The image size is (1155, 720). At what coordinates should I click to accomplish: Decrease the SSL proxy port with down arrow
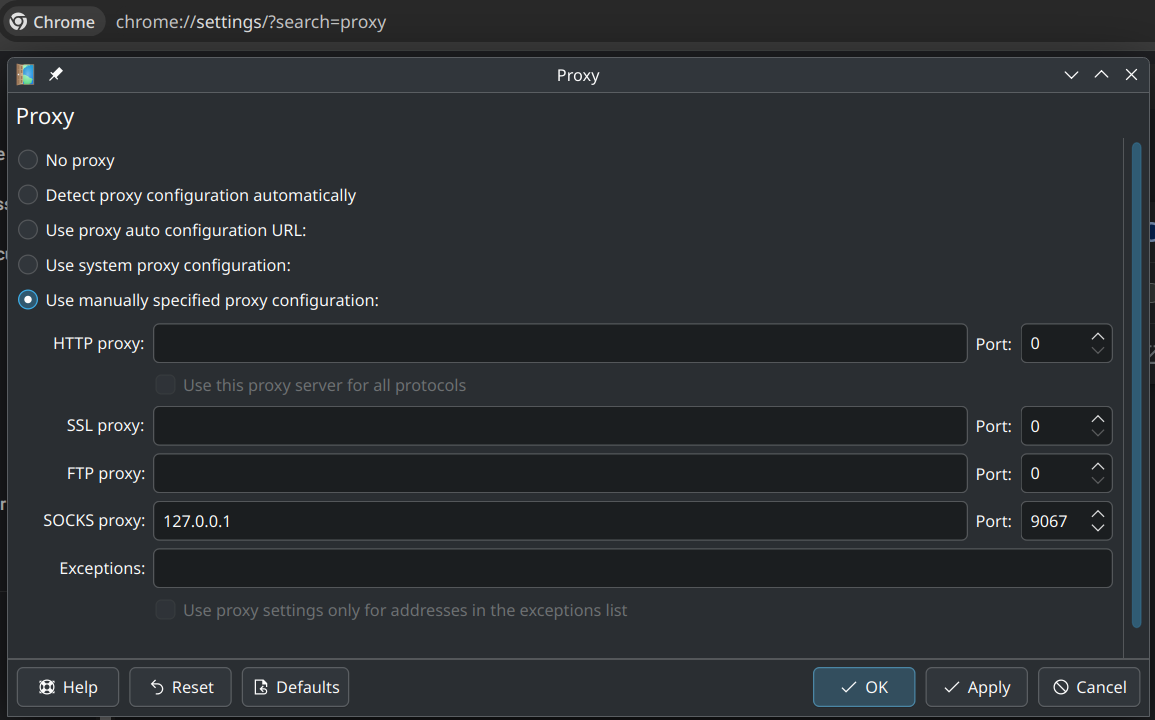1098,434
